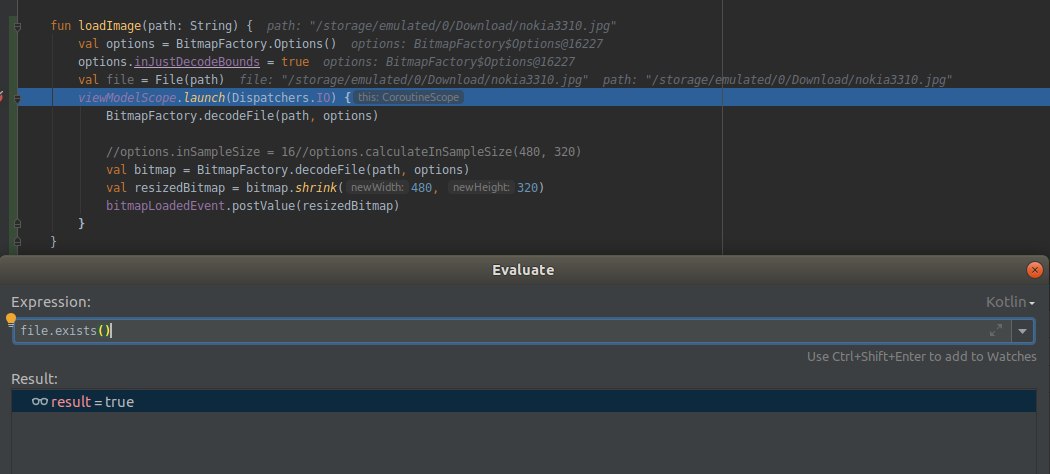Click the Result: label
Screen dimensions: 1050x474
pyautogui.click(x=35, y=379)
